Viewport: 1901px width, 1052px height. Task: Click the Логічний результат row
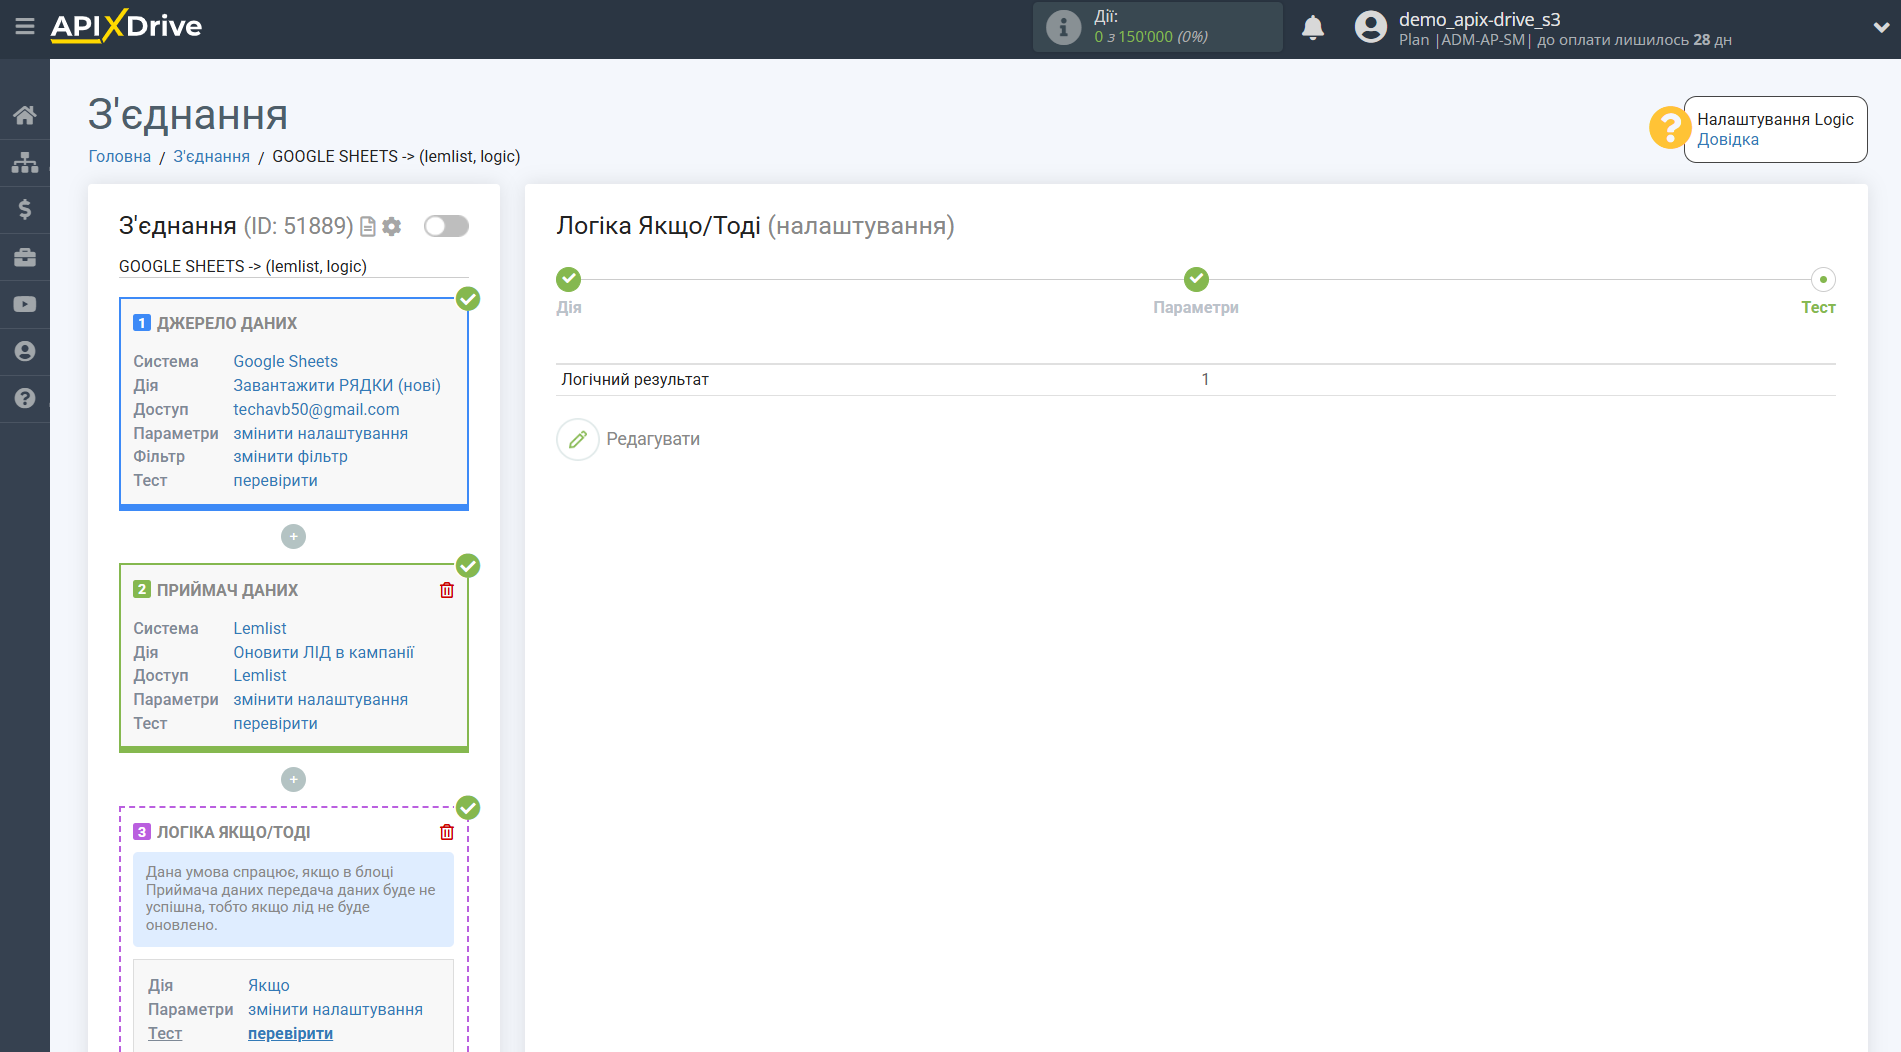click(x=1196, y=380)
